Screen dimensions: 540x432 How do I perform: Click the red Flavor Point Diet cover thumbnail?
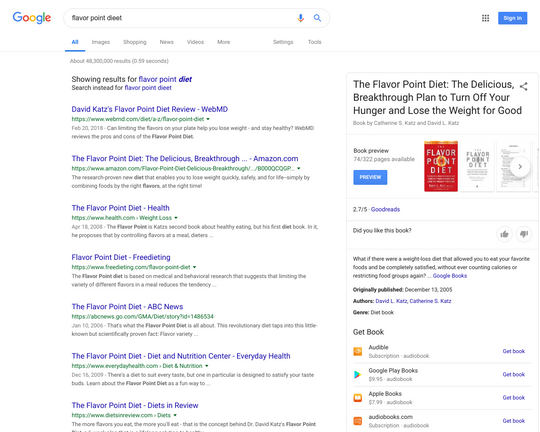pos(441,166)
